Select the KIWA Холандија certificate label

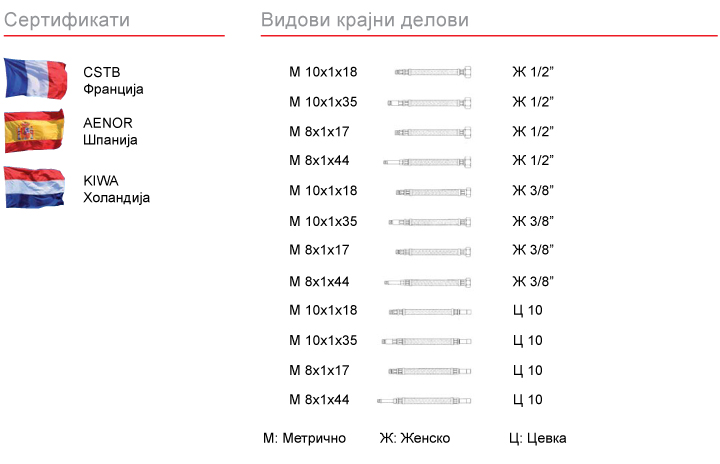[116, 189]
